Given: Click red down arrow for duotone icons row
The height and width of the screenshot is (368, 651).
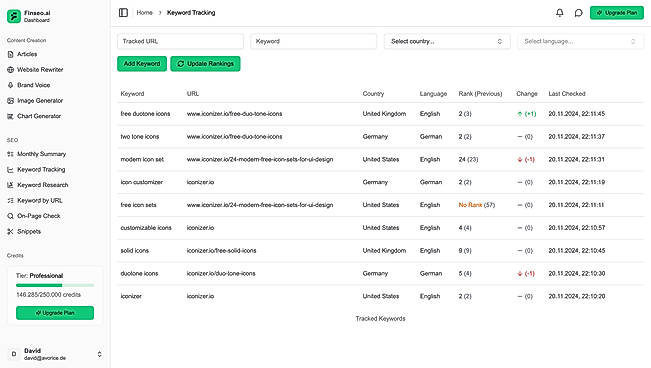Looking at the screenshot, I should pyautogui.click(x=519, y=274).
